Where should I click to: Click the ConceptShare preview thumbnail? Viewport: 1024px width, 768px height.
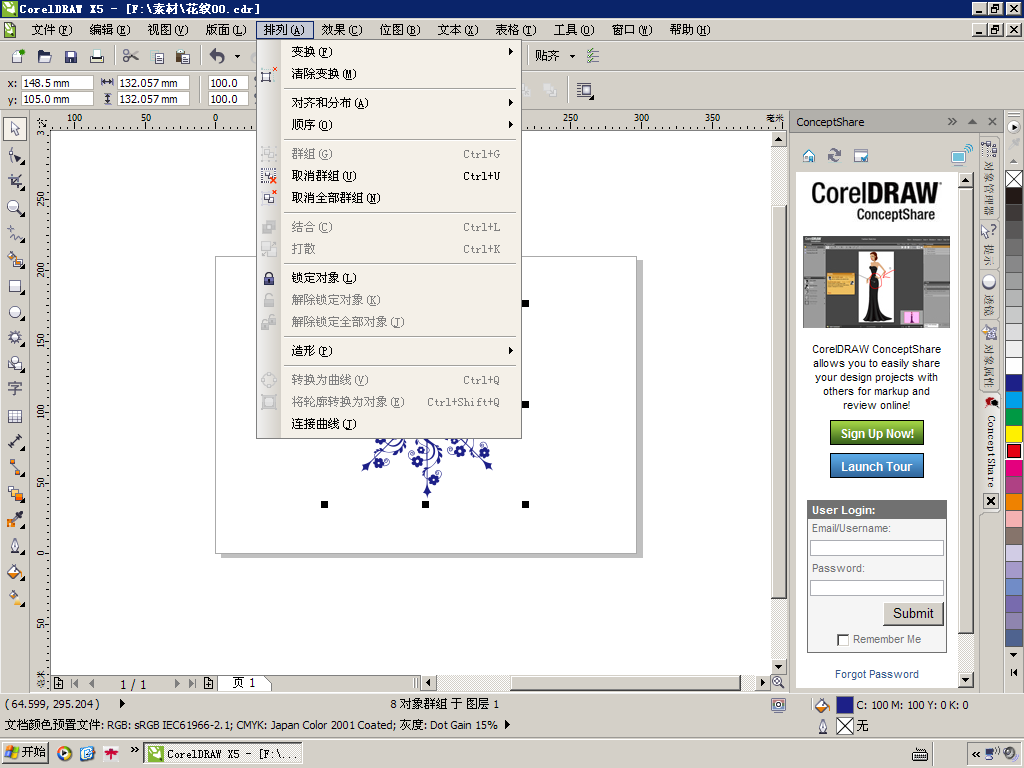[x=876, y=281]
